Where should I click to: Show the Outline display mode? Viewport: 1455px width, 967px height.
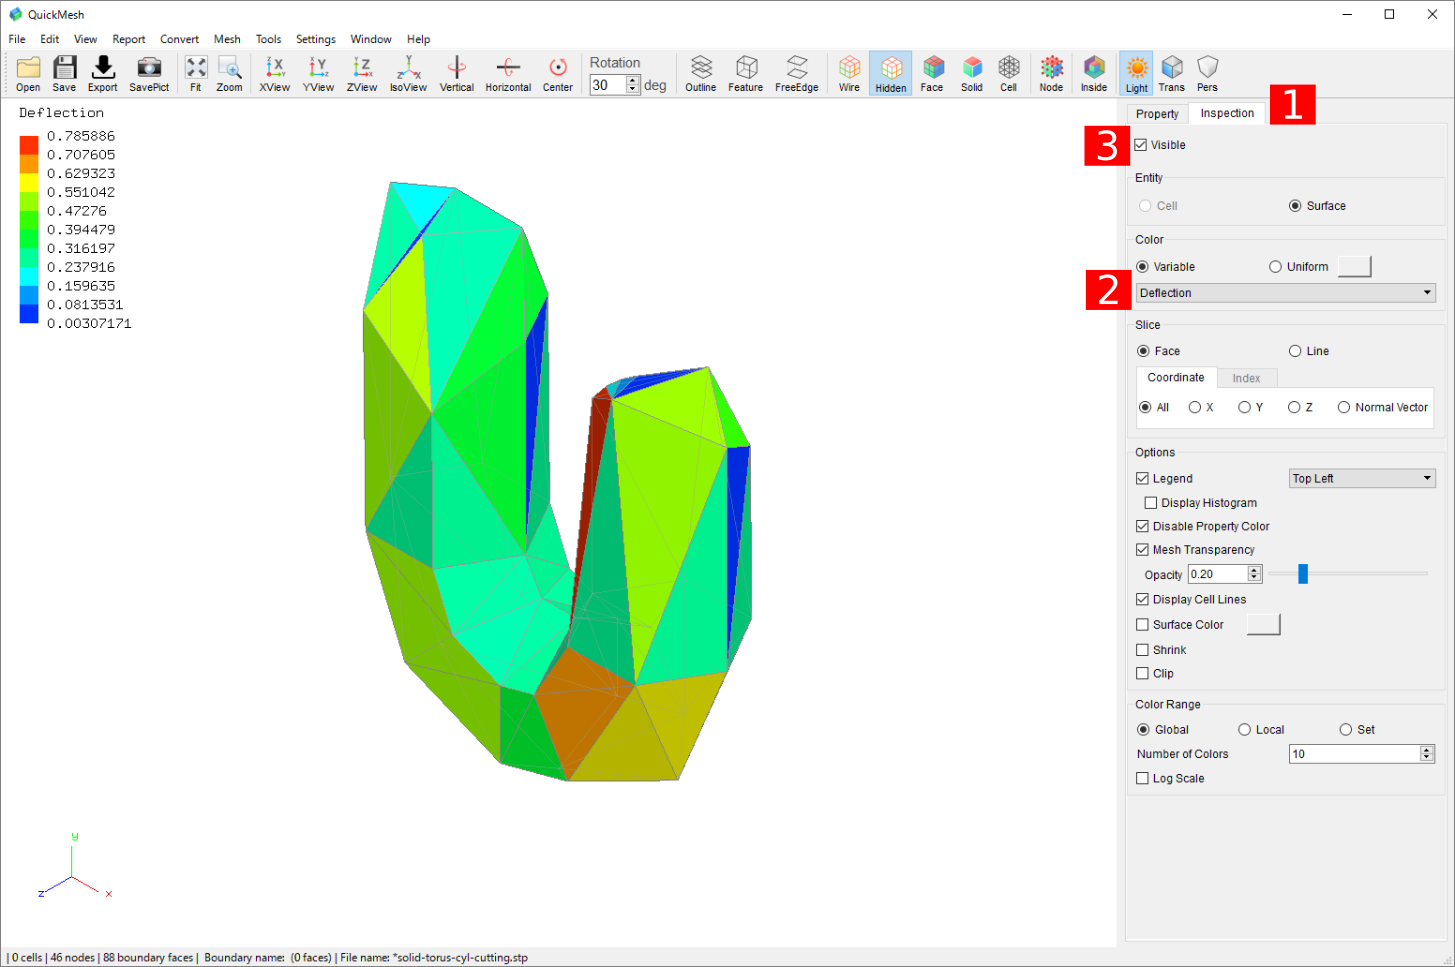pyautogui.click(x=701, y=74)
